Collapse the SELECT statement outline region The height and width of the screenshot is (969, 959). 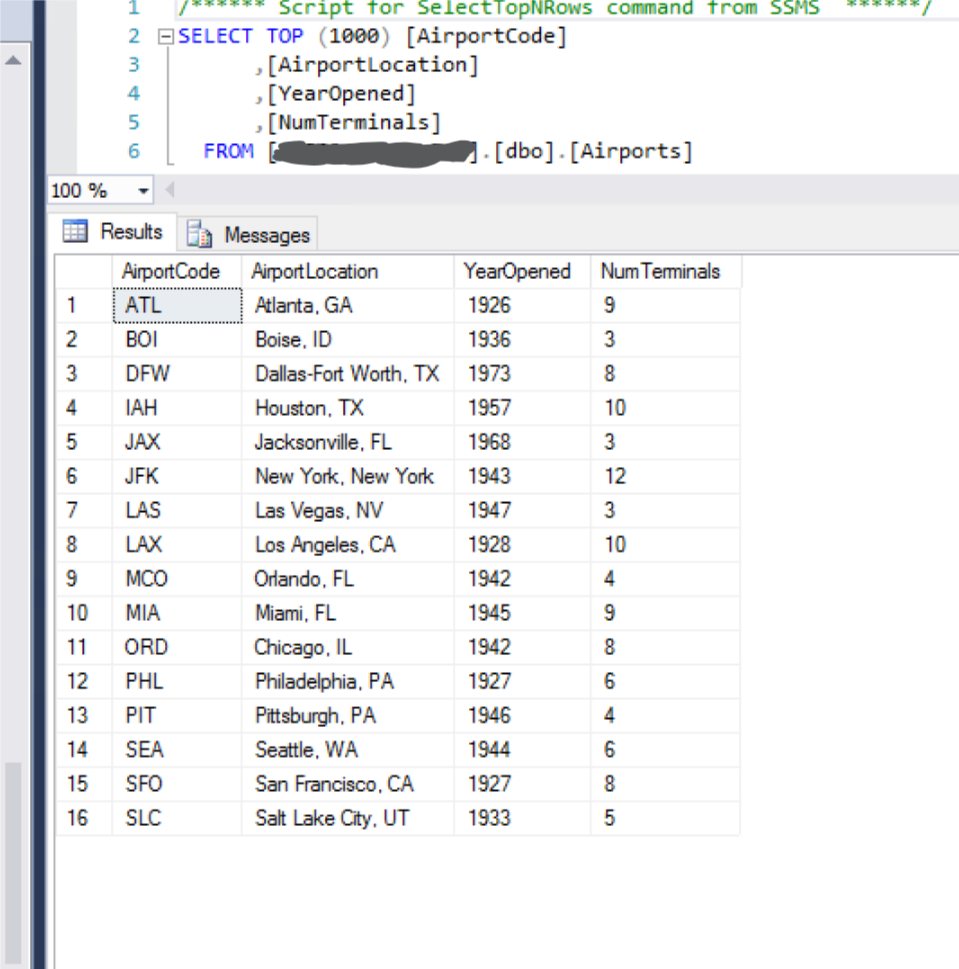coord(166,36)
